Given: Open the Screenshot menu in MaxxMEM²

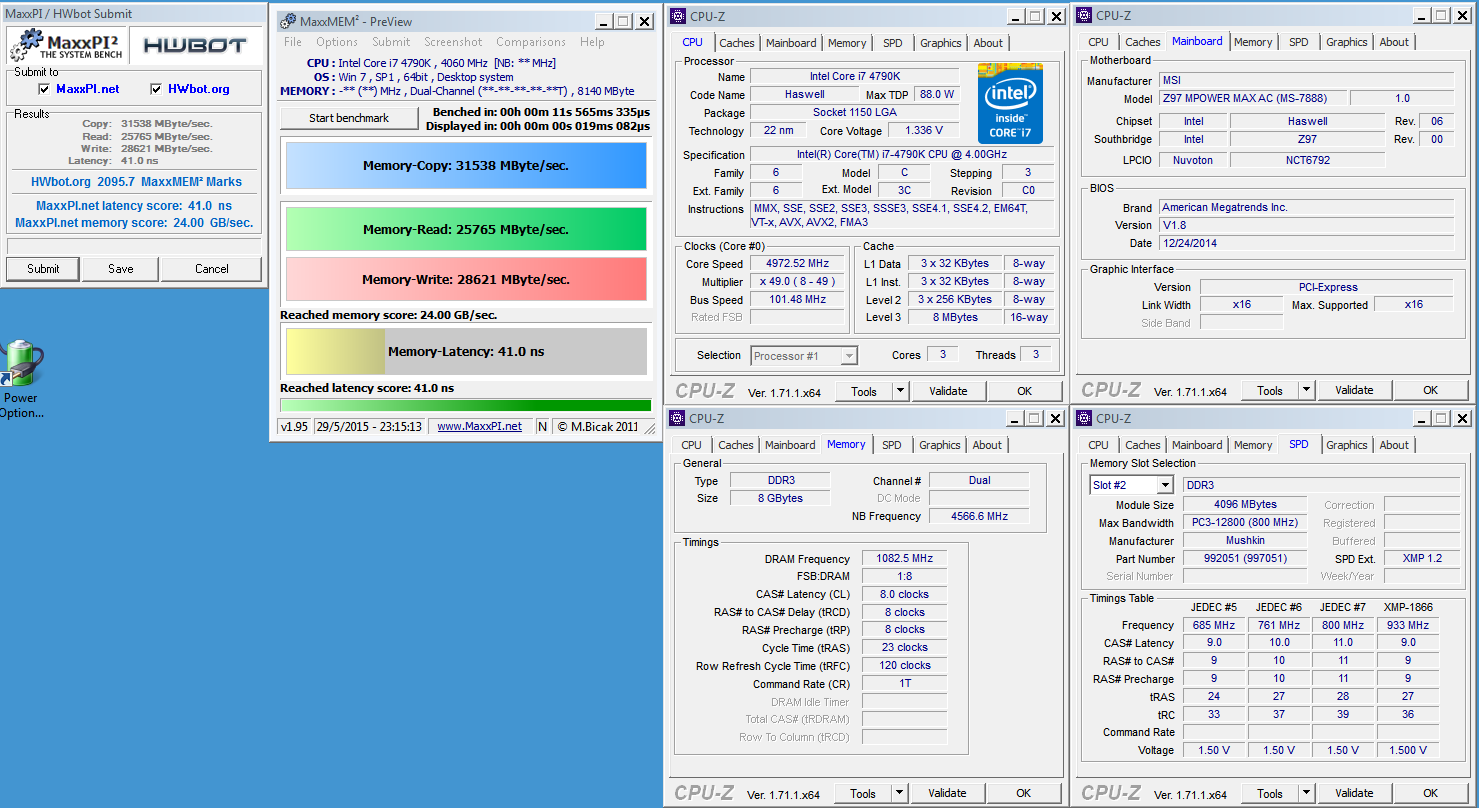Looking at the screenshot, I should pos(453,42).
